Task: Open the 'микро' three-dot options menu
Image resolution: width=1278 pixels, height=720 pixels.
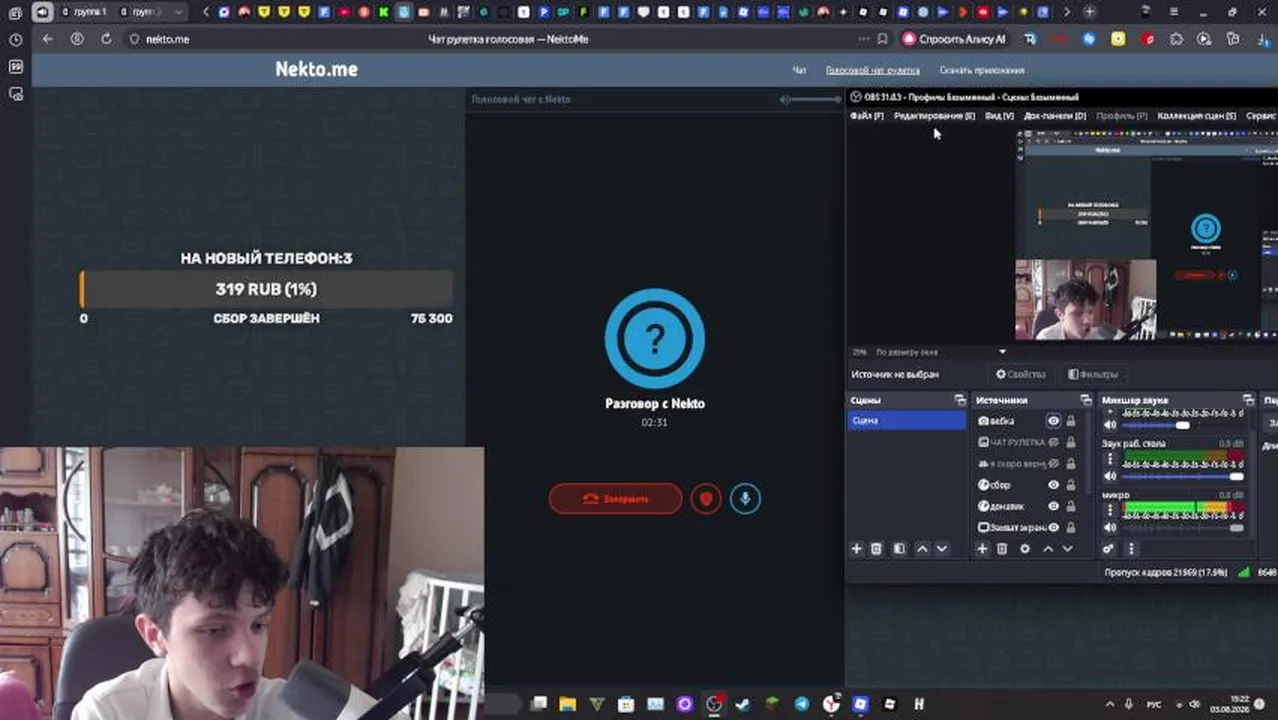Action: [1109, 510]
